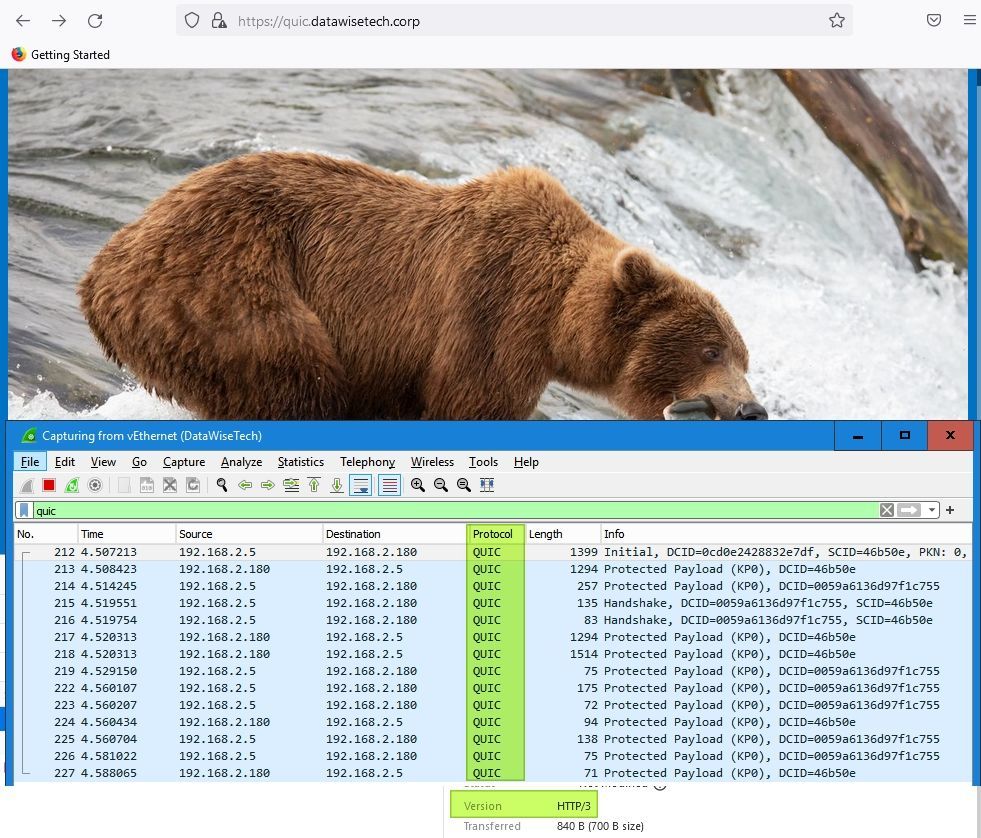Select packet 218 with length 1514
981x838 pixels.
tap(493, 654)
